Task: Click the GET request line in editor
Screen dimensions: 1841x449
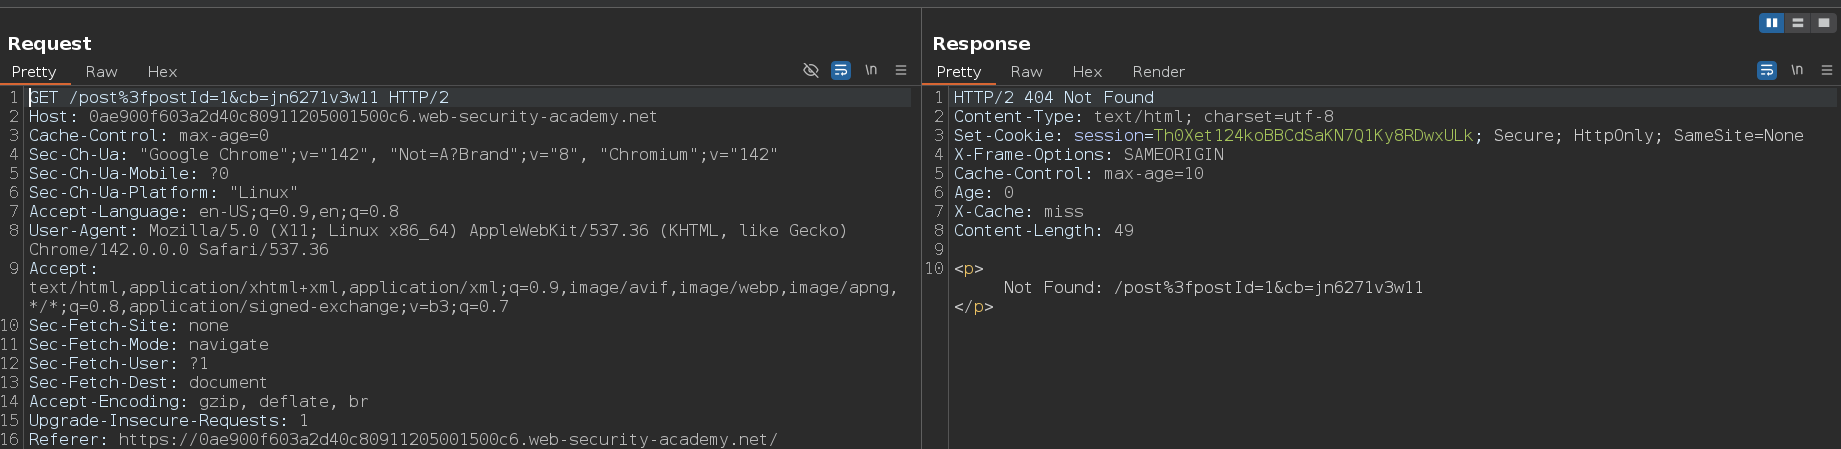Action: click(x=238, y=98)
